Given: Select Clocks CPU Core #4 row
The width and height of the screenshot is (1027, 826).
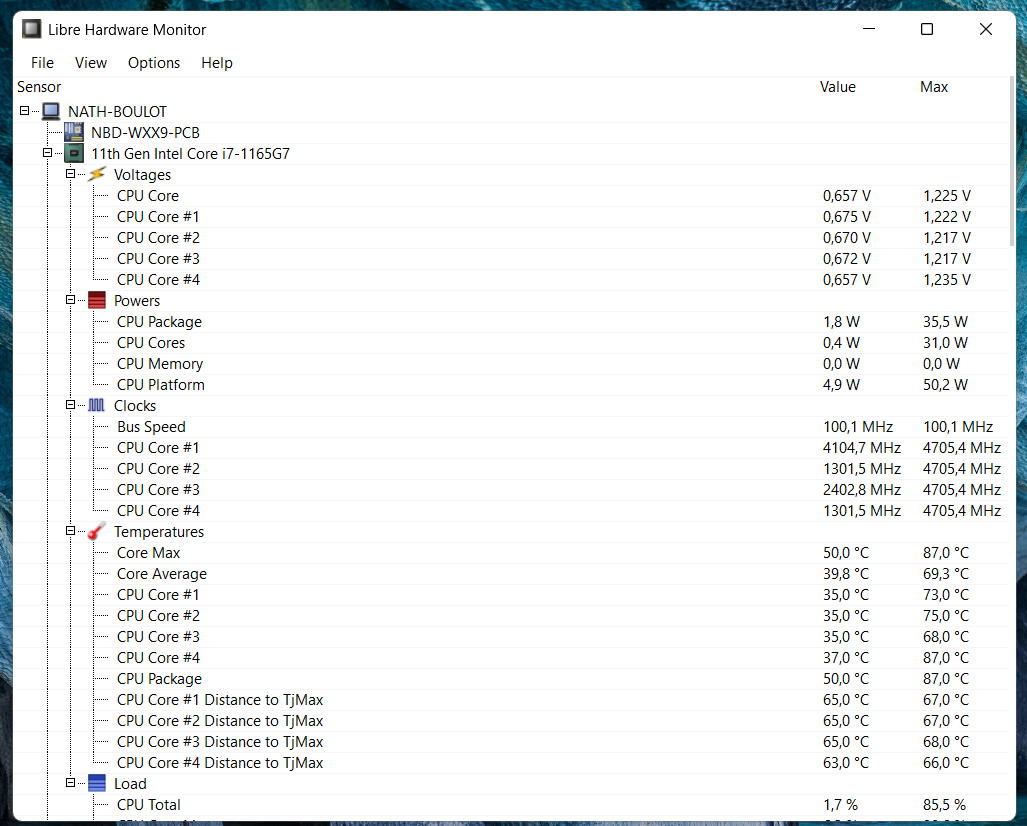Looking at the screenshot, I should (x=511, y=511).
